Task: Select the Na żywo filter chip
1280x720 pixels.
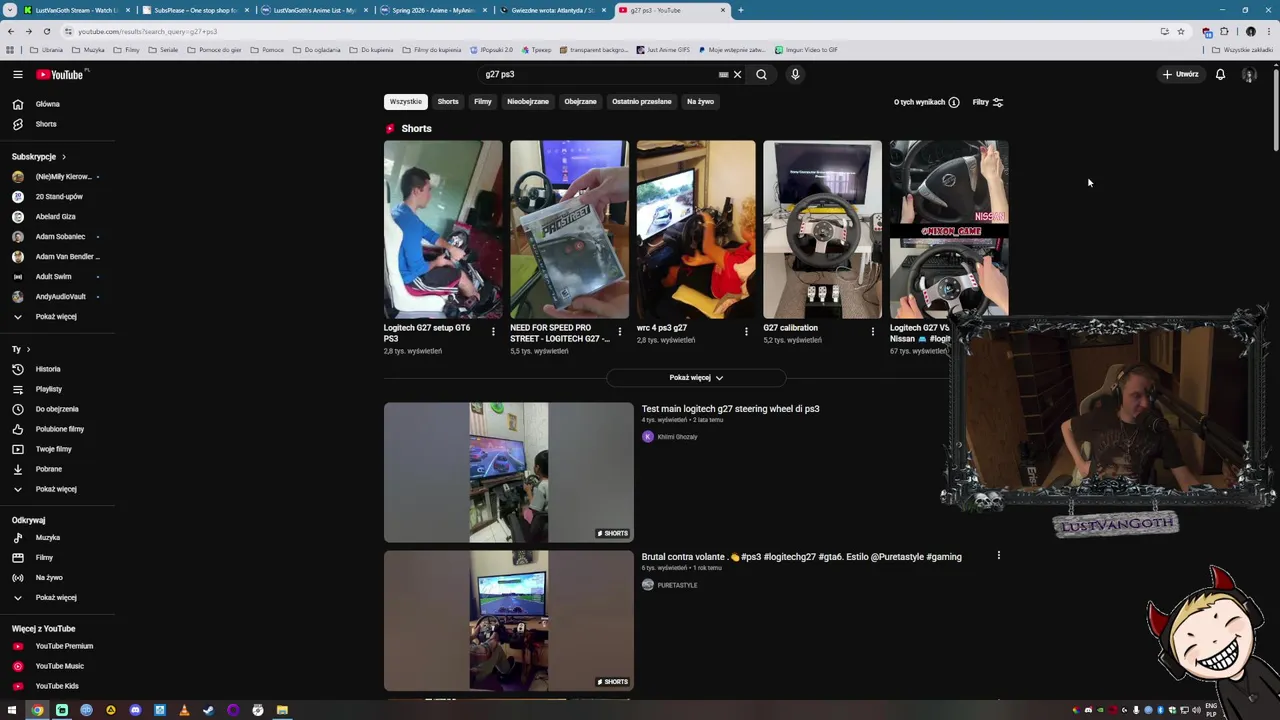Action: 700,101
